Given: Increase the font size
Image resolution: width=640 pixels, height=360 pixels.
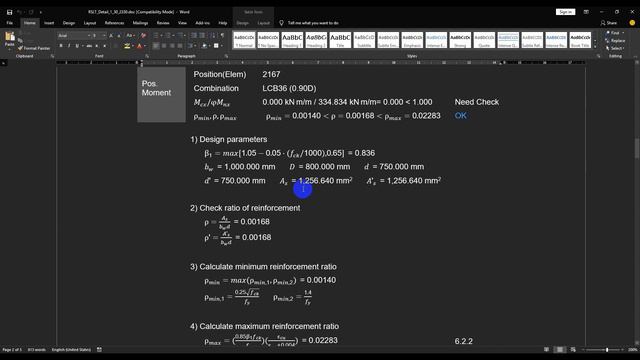Looking at the screenshot, I should (x=111, y=36).
